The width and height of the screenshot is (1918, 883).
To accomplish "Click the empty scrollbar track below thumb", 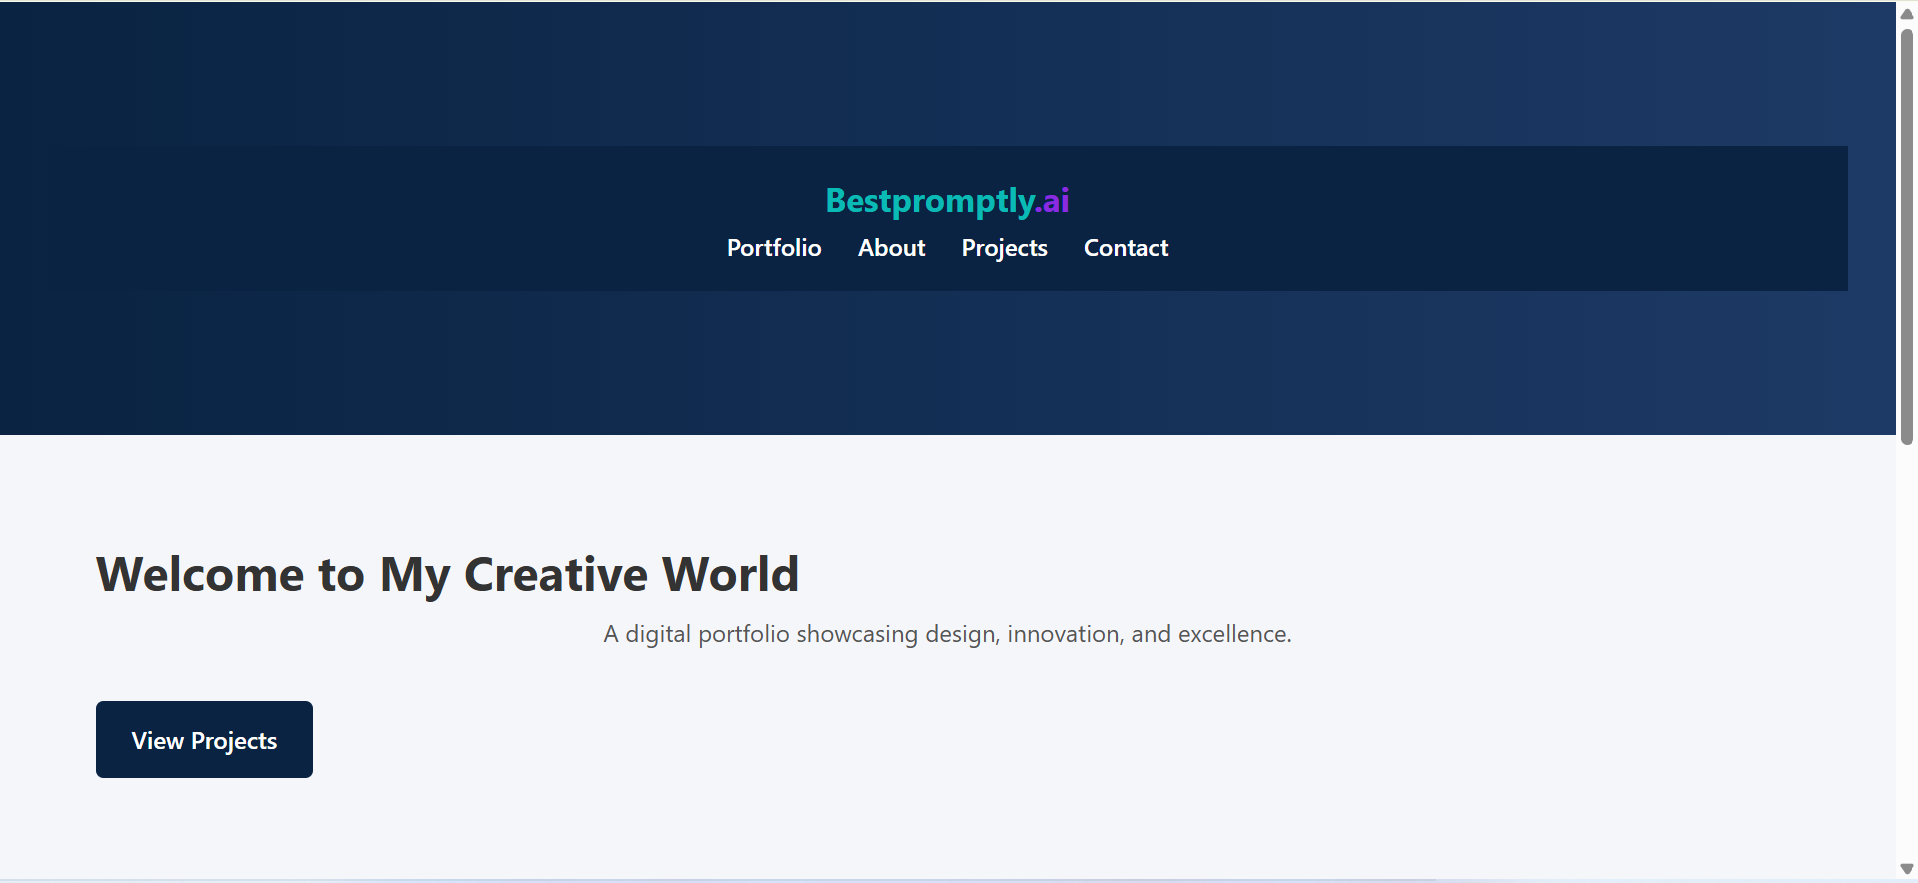I will coord(1906,650).
